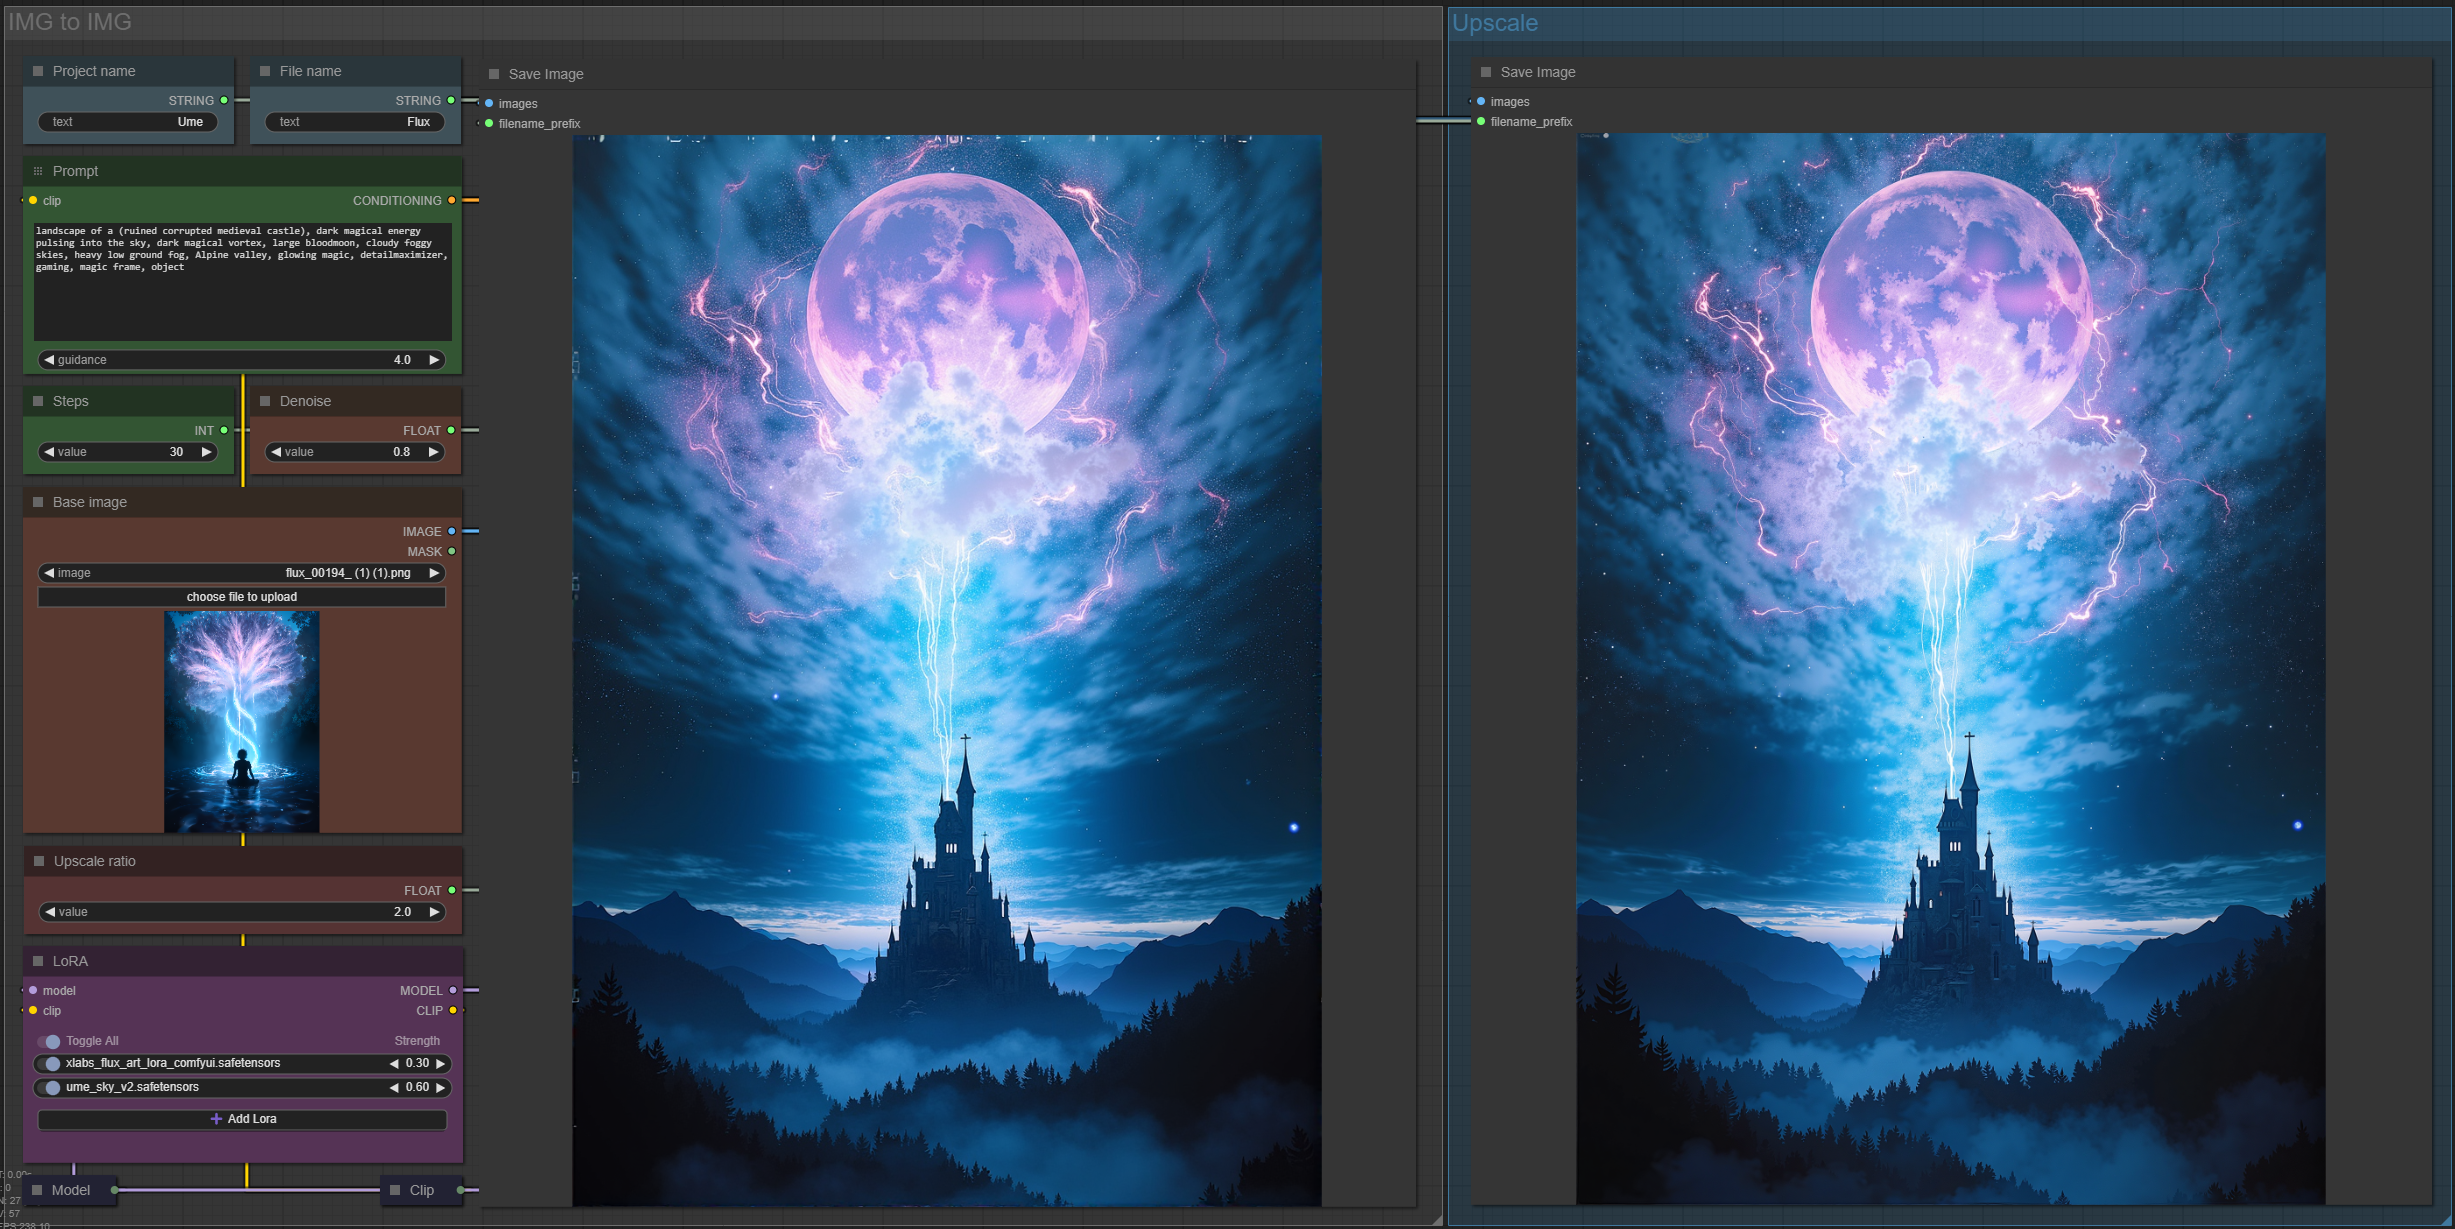Click the Upscale group title
Image resolution: width=2455 pixels, height=1229 pixels.
pyautogui.click(x=1494, y=23)
